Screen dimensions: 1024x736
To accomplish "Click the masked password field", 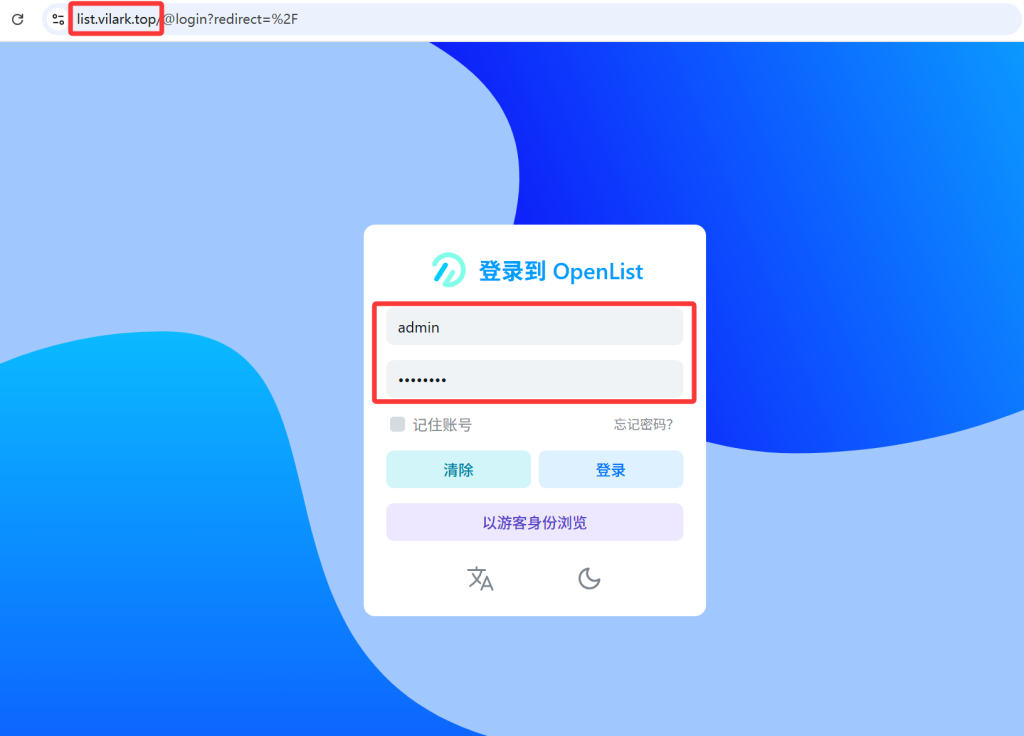I will click(534, 380).
